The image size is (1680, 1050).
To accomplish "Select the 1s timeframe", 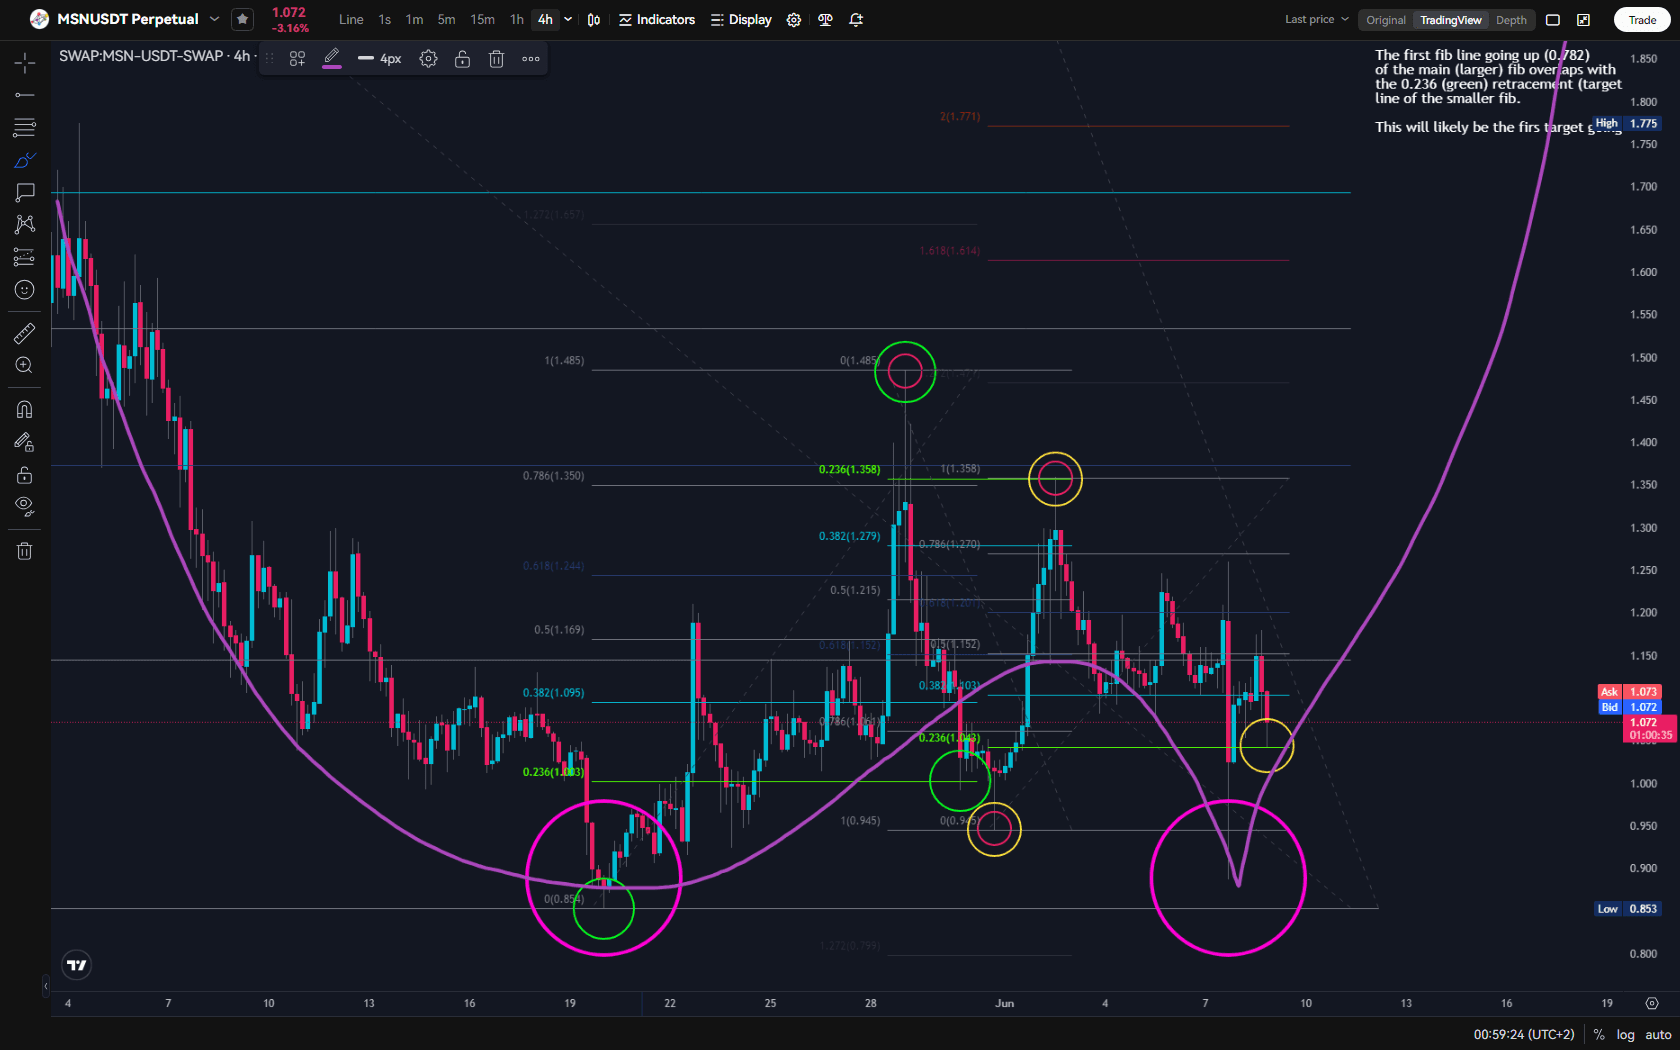I will point(385,19).
